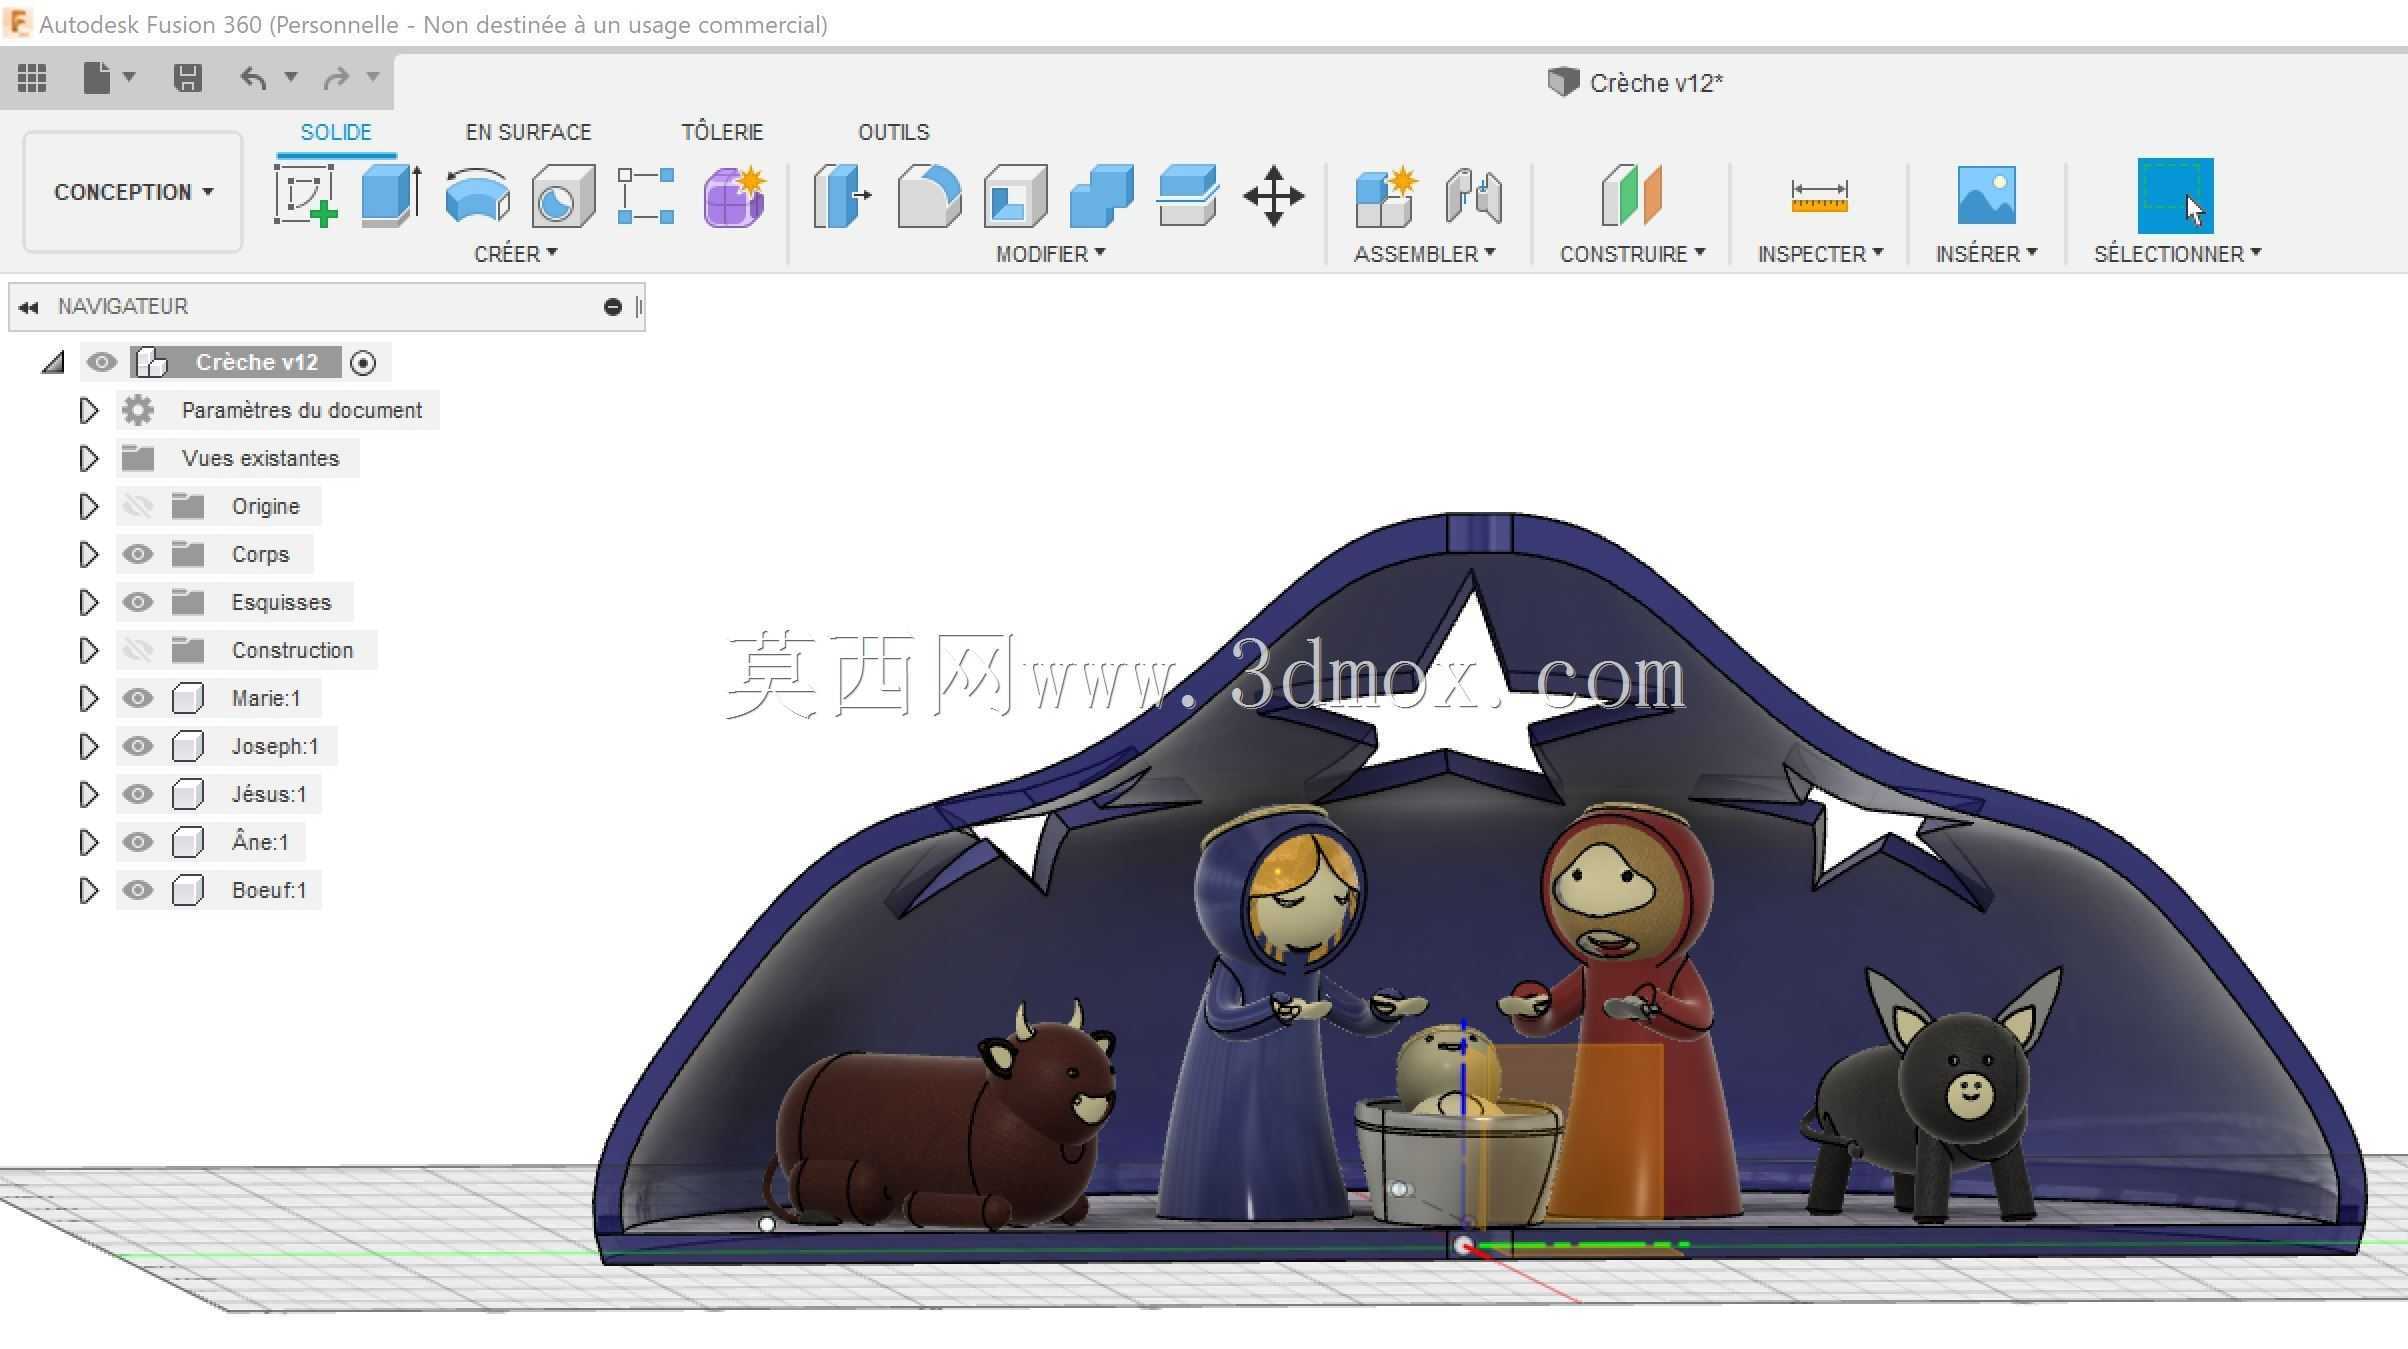Image resolution: width=2408 pixels, height=1349 pixels.
Task: Undo the last action
Action: 254,78
